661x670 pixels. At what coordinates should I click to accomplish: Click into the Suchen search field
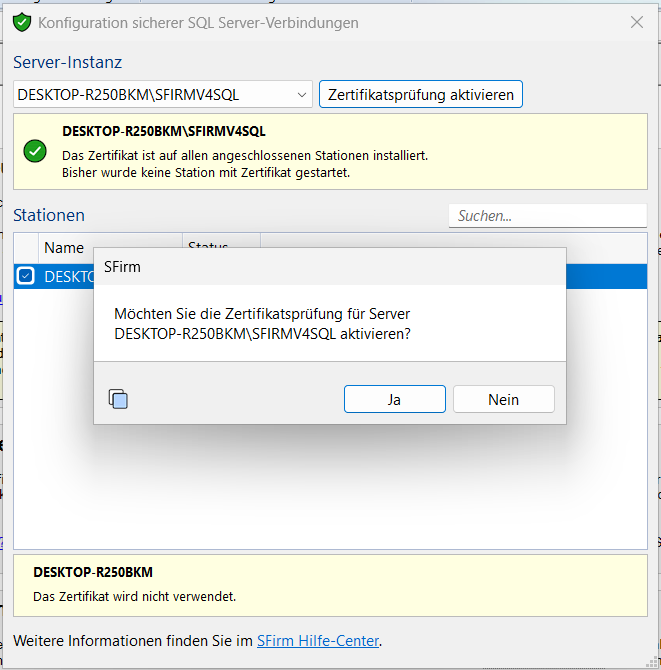click(x=546, y=215)
